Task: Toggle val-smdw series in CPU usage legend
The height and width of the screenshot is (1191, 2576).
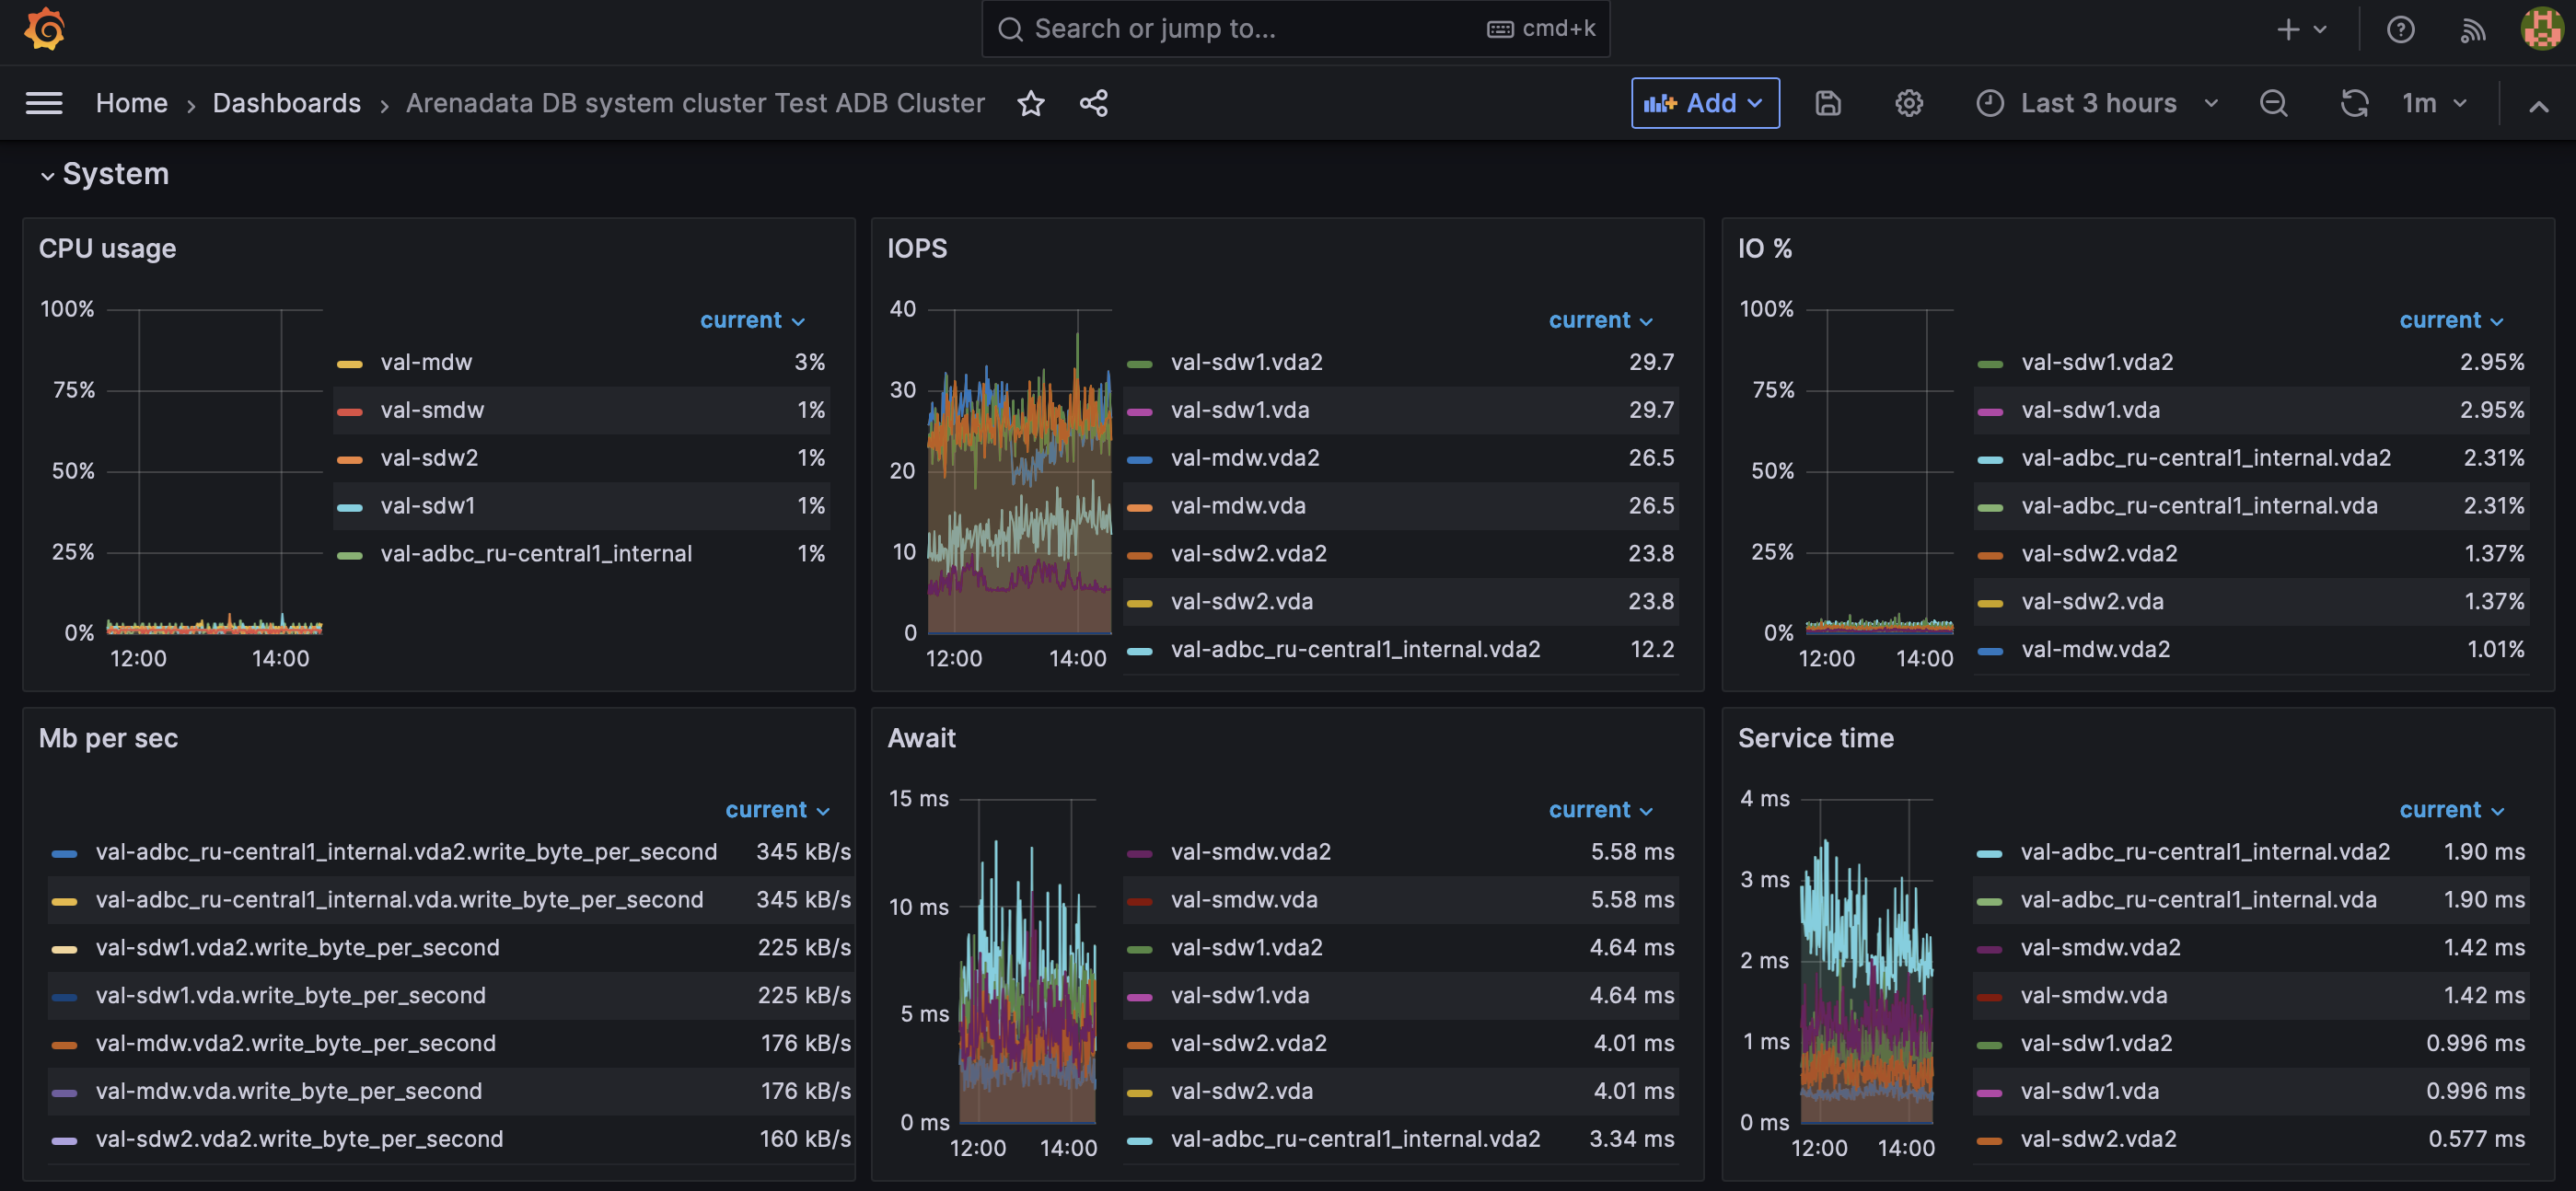Action: coord(432,410)
